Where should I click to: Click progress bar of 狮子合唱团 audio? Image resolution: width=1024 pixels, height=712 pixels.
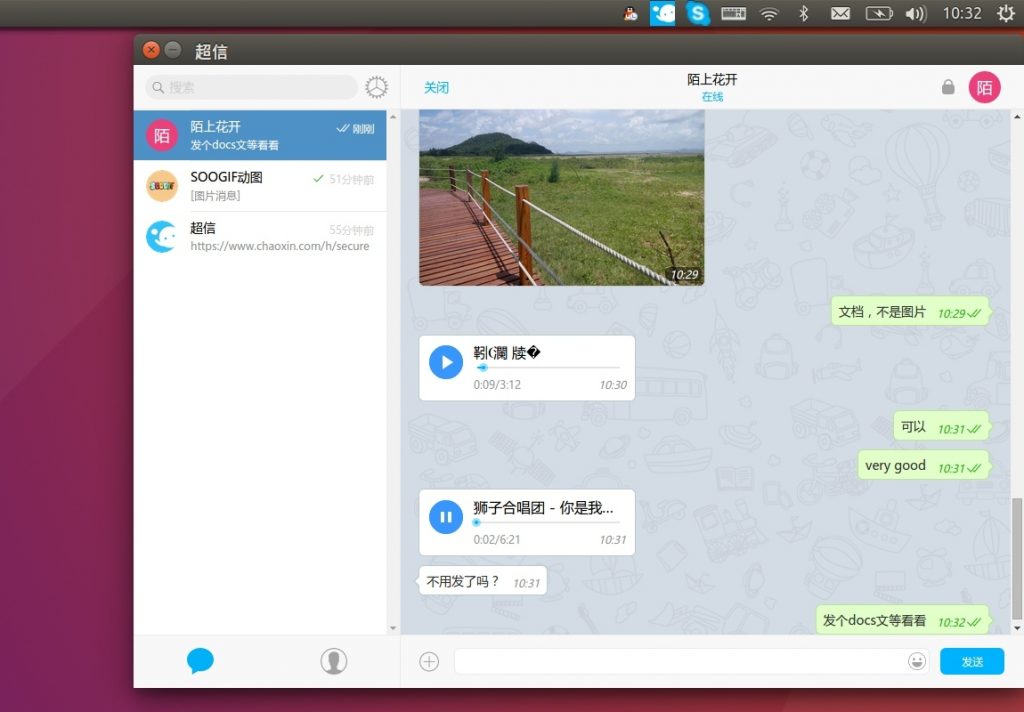point(547,522)
